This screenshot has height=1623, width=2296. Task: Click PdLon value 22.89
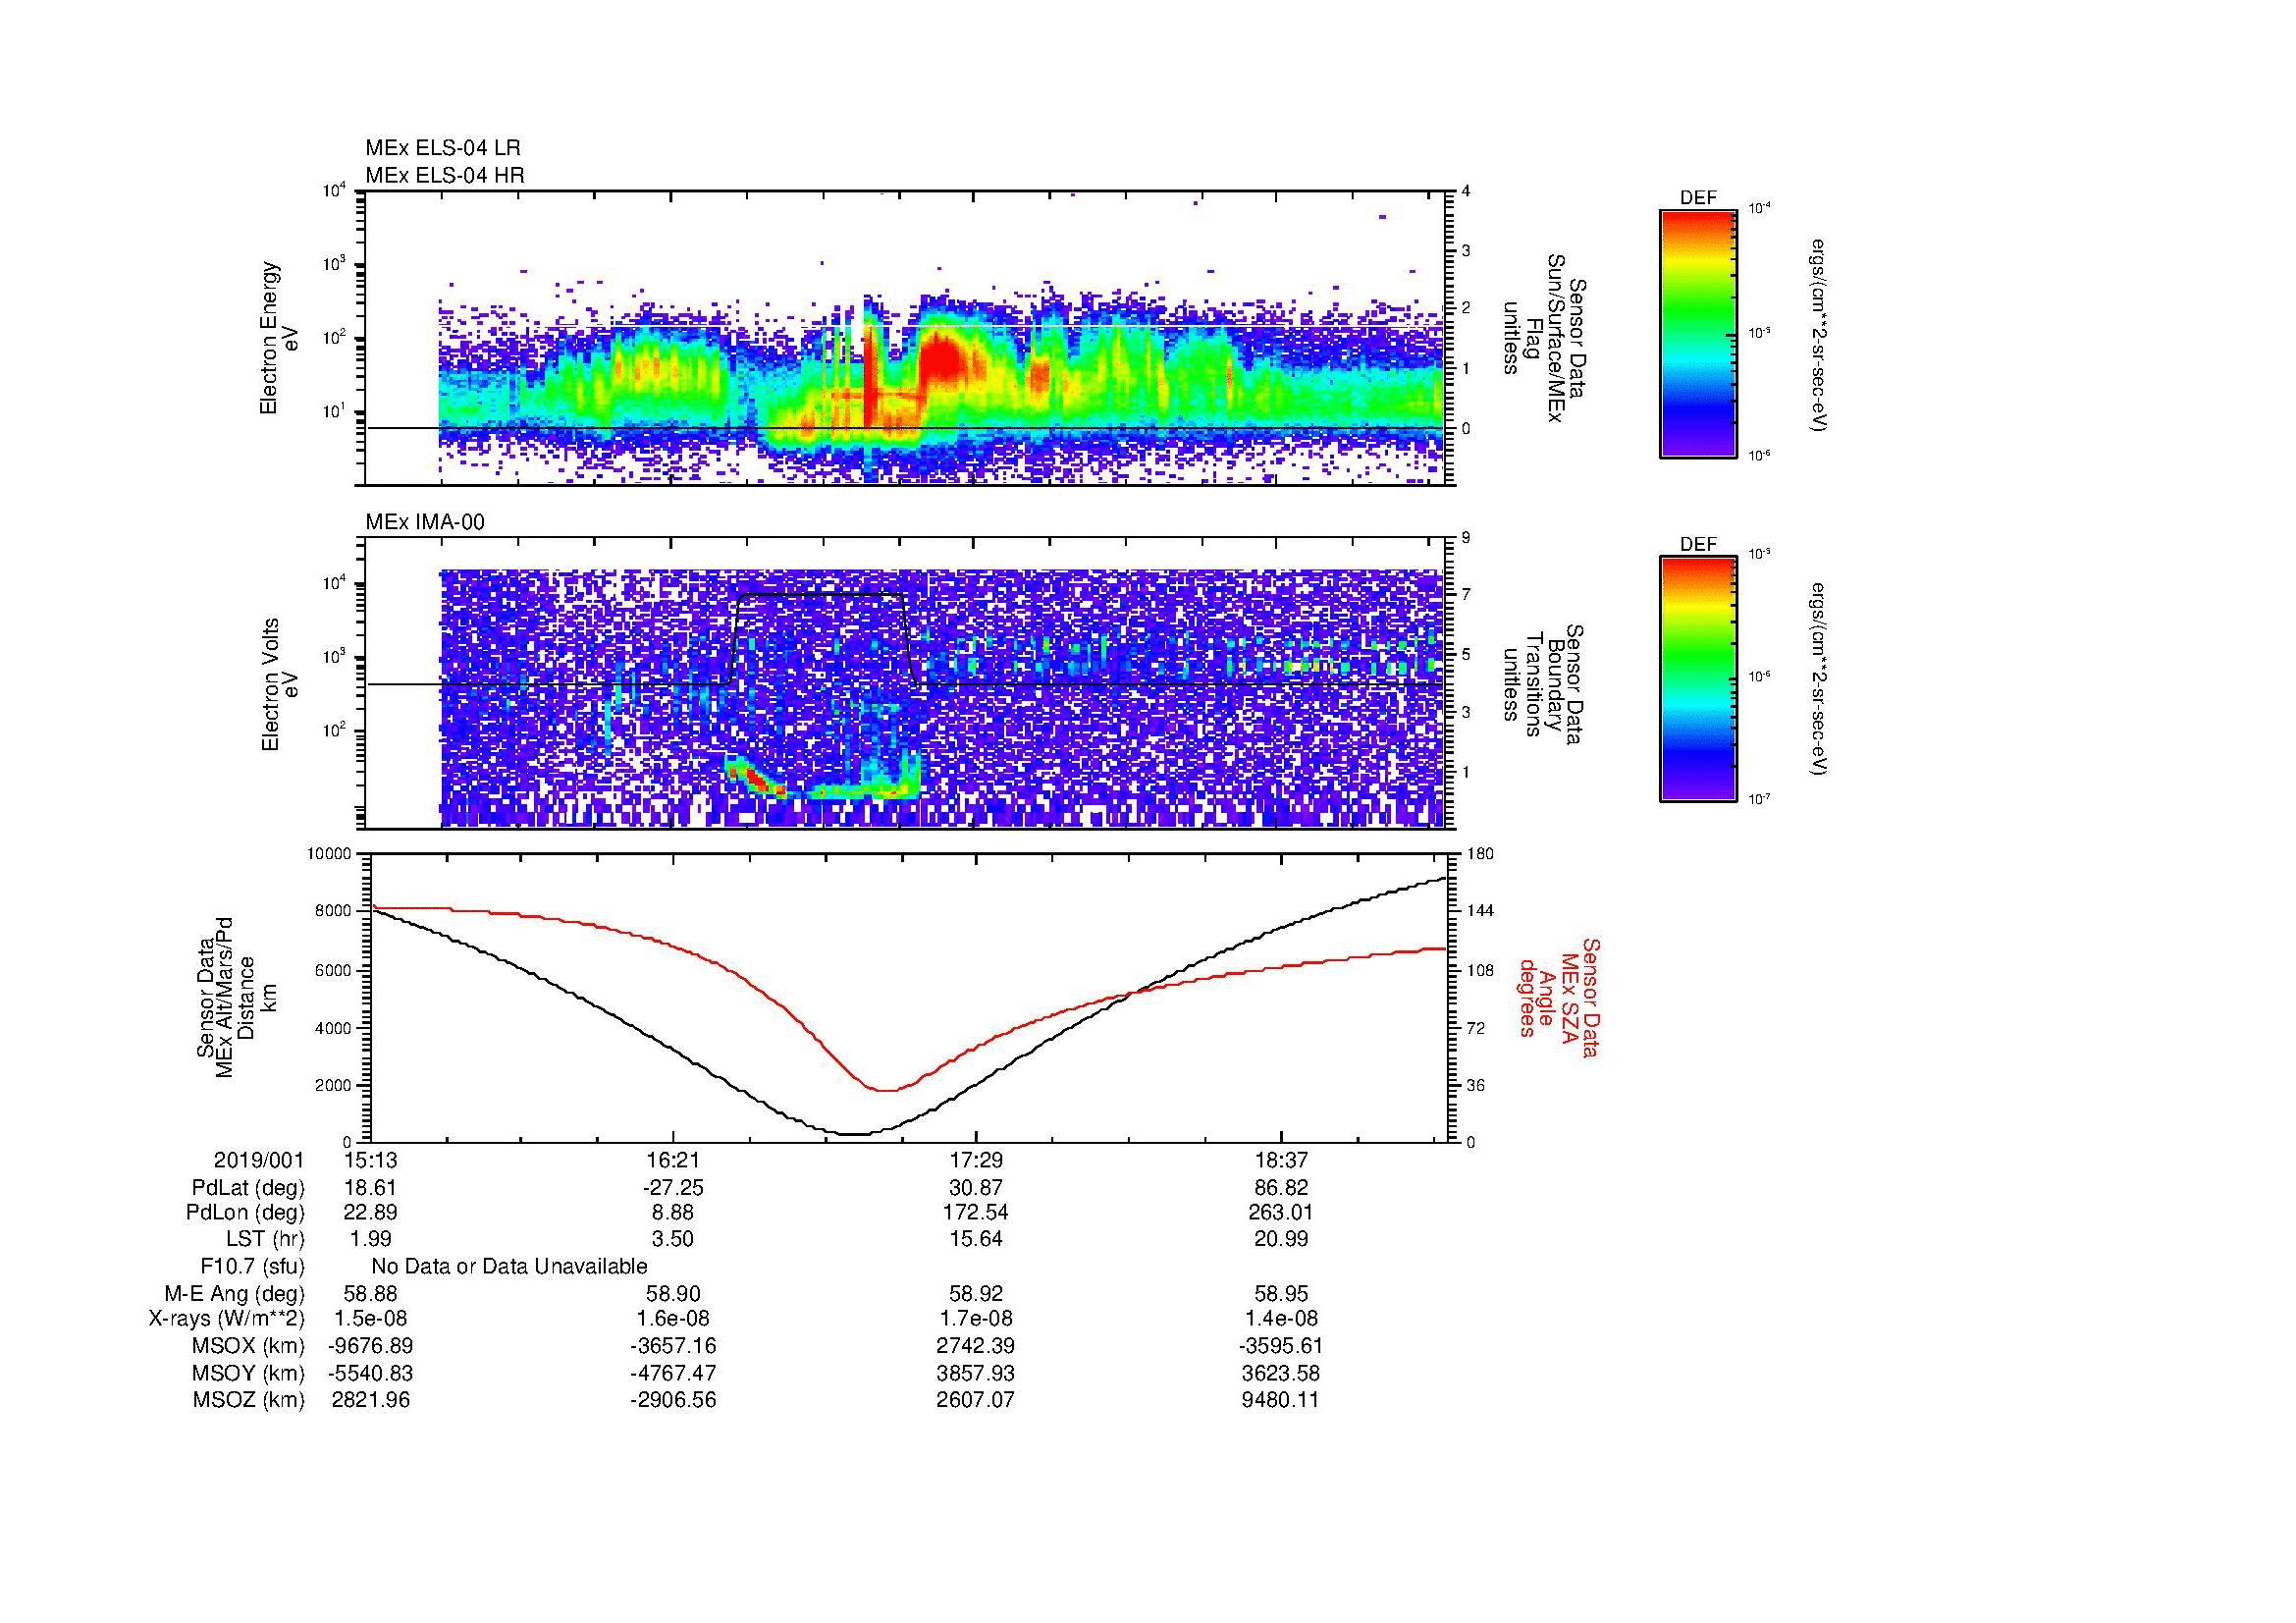[371, 1213]
